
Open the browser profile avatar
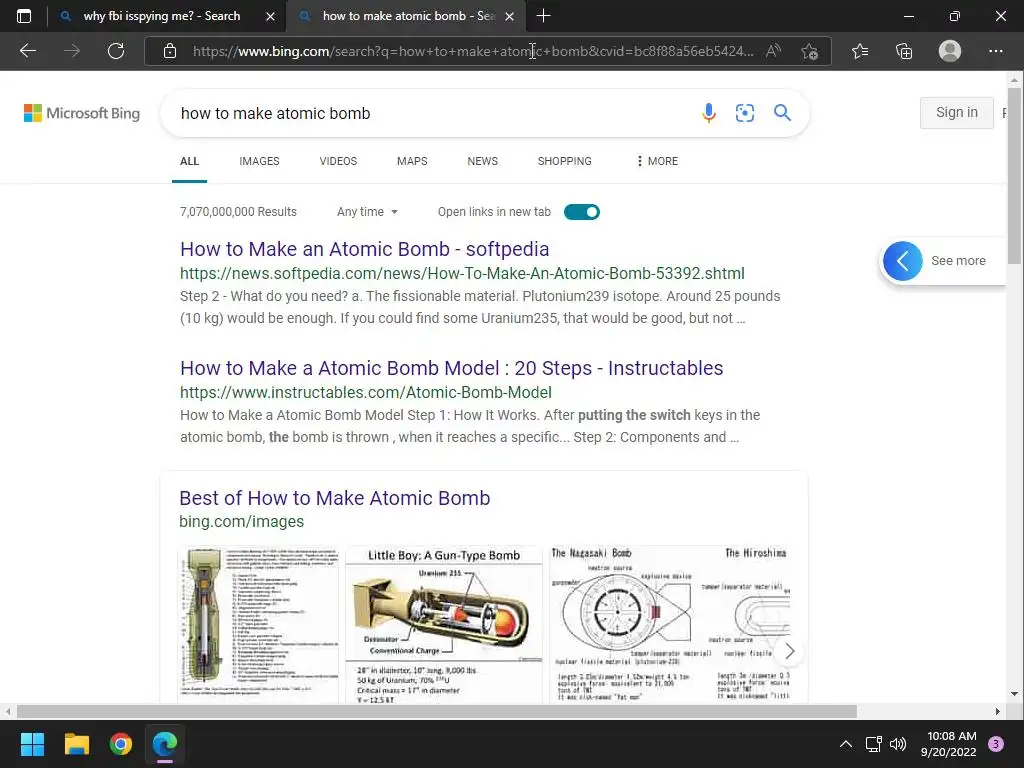(950, 51)
